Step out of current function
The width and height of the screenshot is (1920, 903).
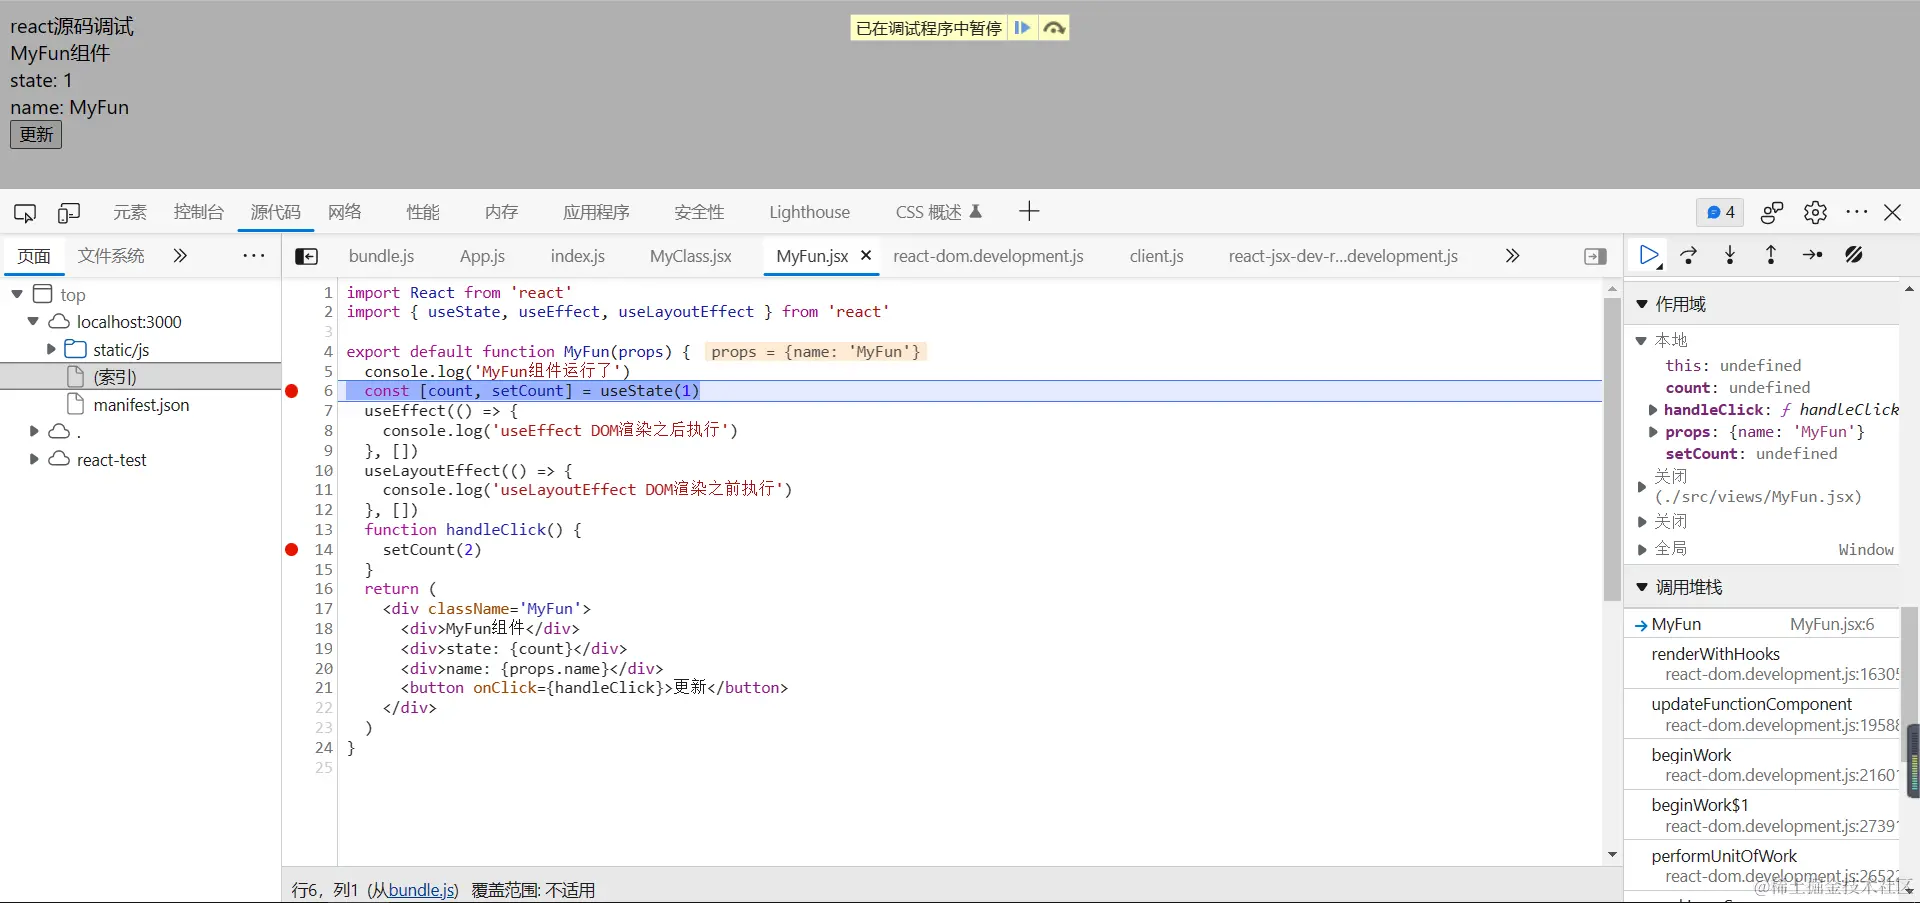tap(1771, 255)
